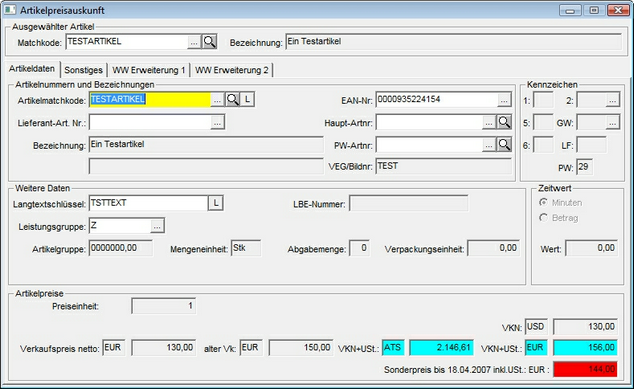Image resolution: width=634 pixels, height=389 pixels.
Task: Click the Lieferant-Art. Nr. input field
Action: tap(150, 122)
